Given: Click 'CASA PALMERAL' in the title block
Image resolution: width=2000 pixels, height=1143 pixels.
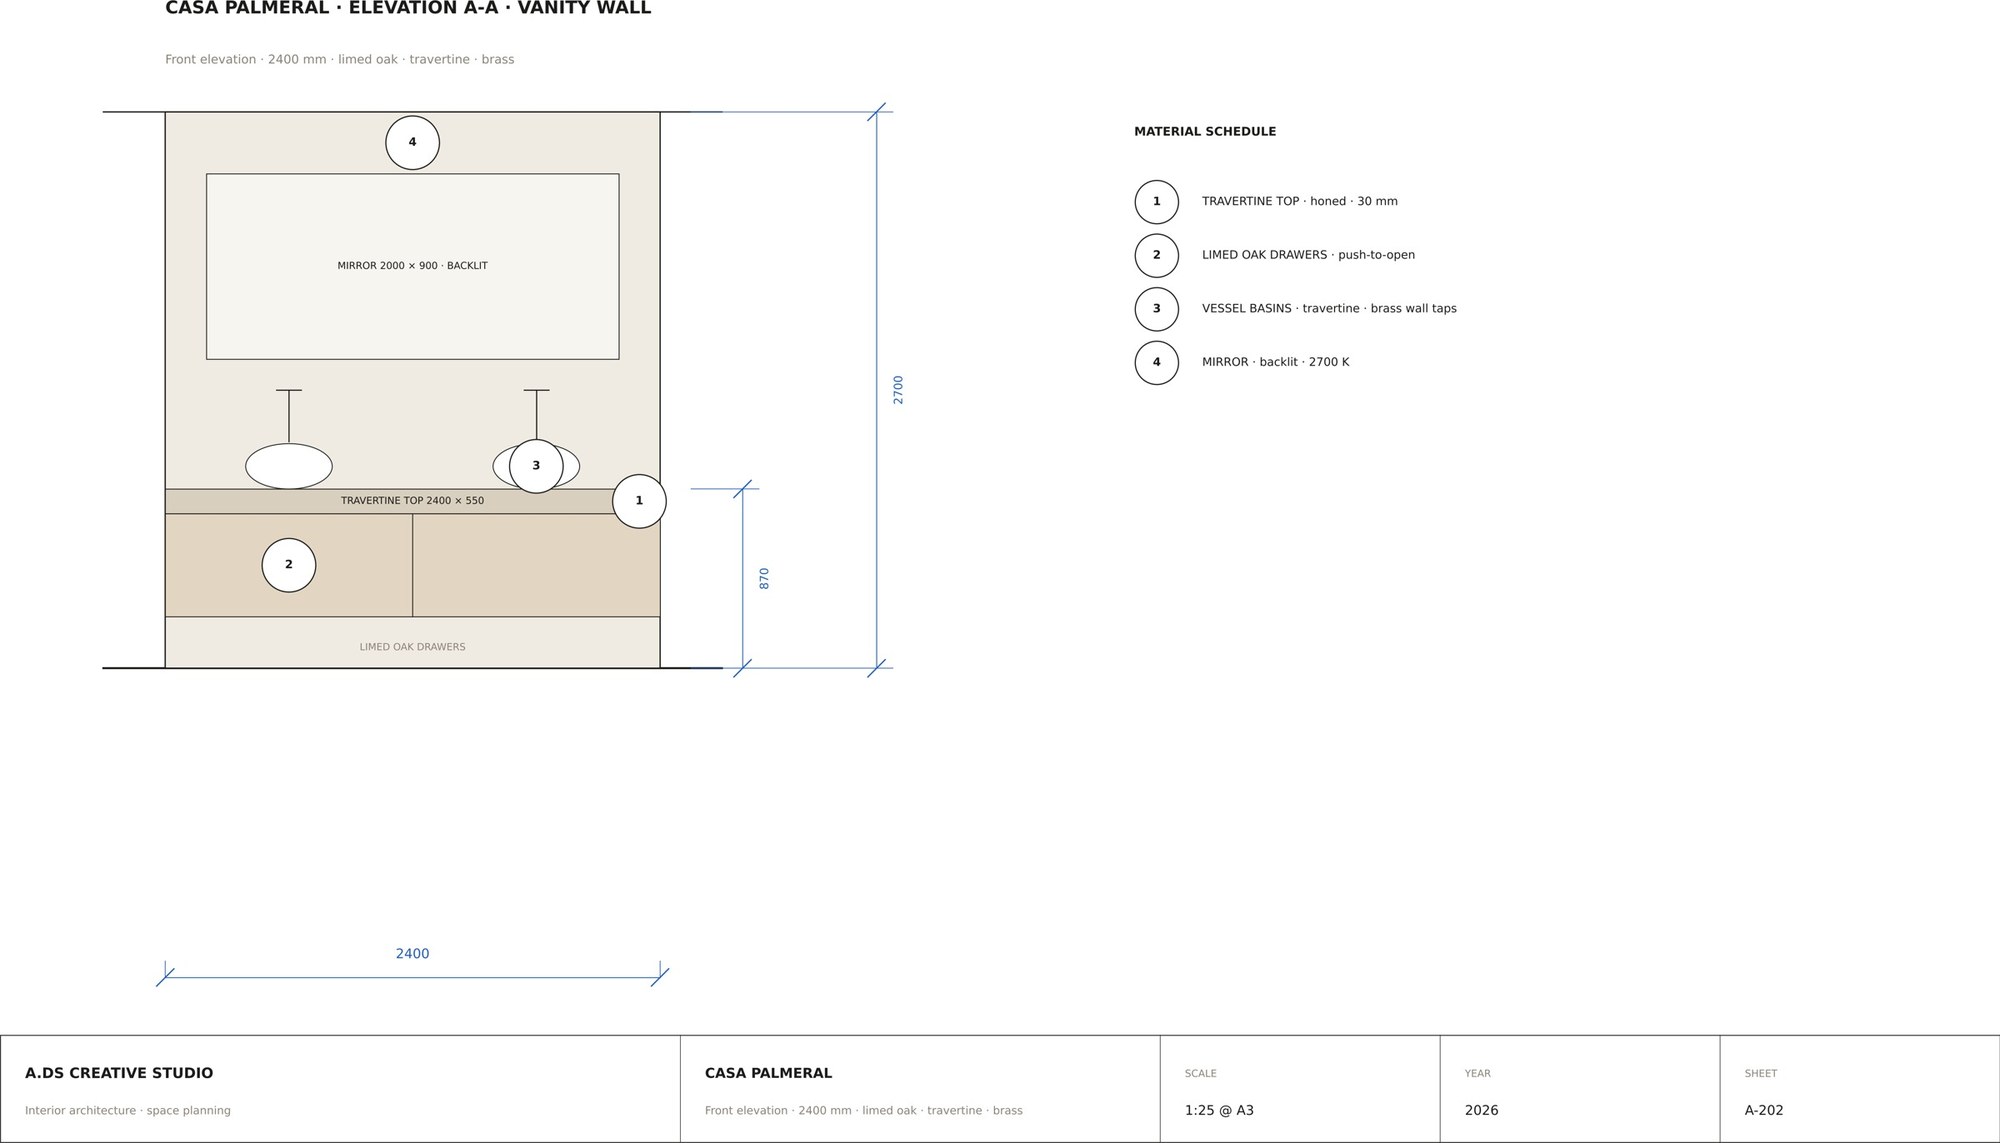Looking at the screenshot, I should [768, 1073].
